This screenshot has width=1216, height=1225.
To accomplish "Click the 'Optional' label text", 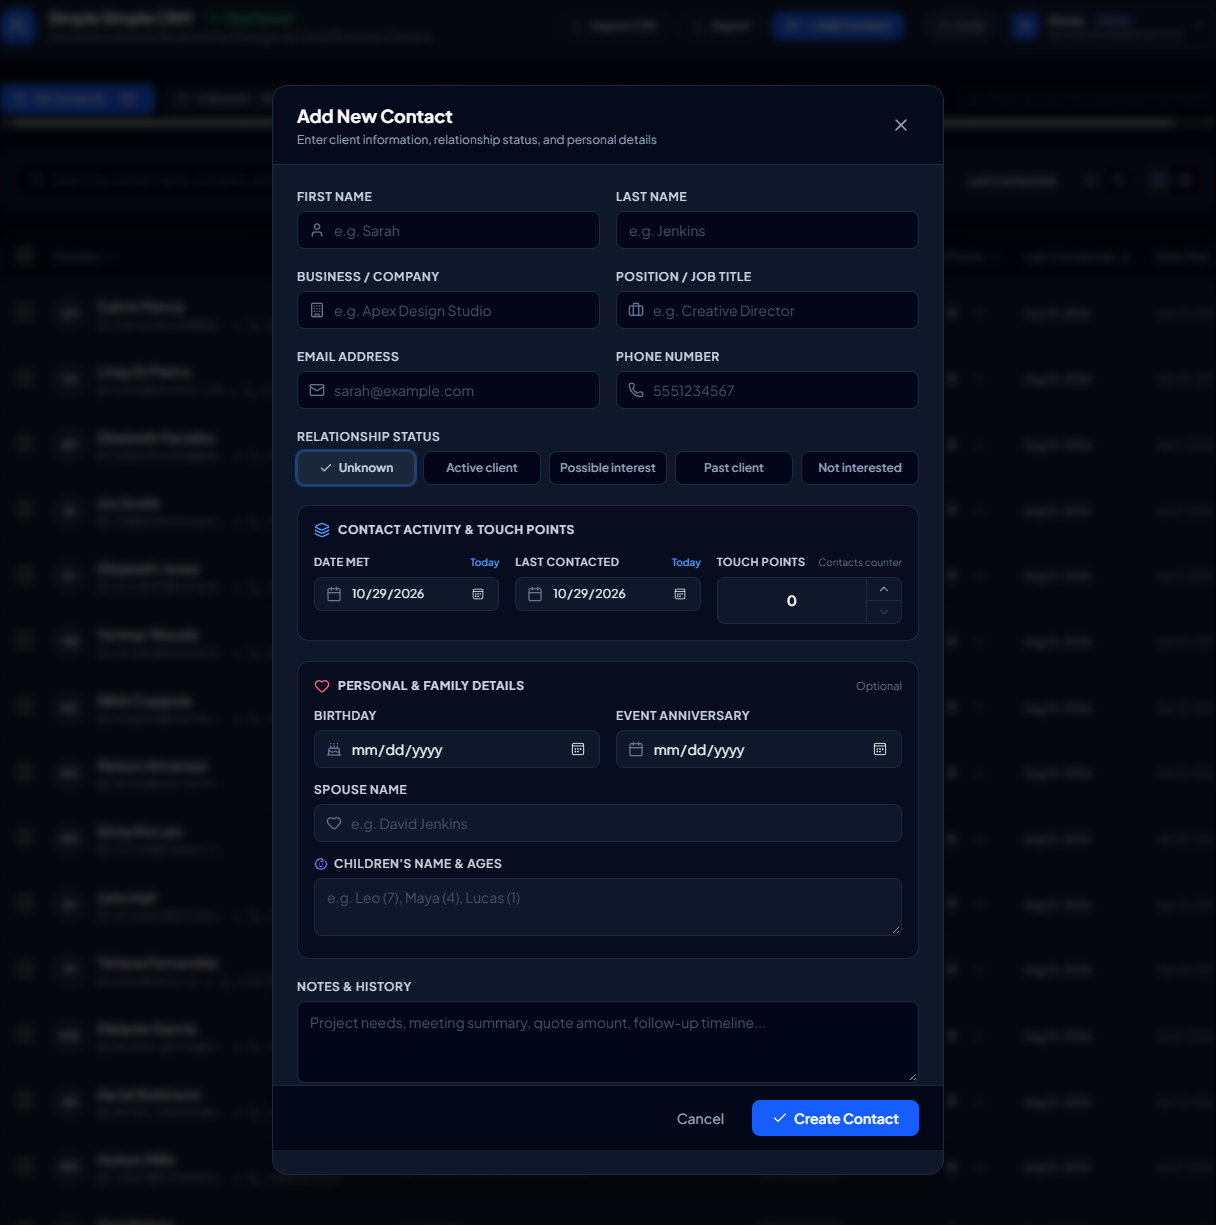I will [x=879, y=686].
